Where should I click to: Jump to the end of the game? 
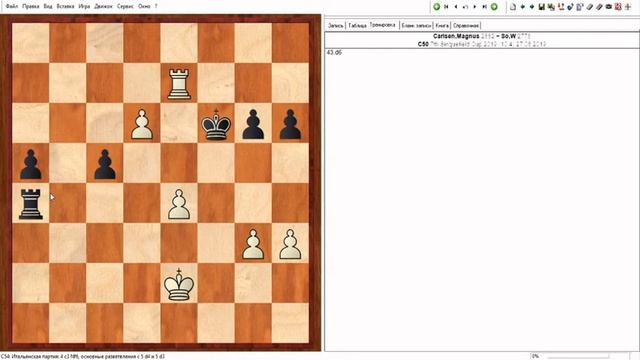tap(484, 7)
